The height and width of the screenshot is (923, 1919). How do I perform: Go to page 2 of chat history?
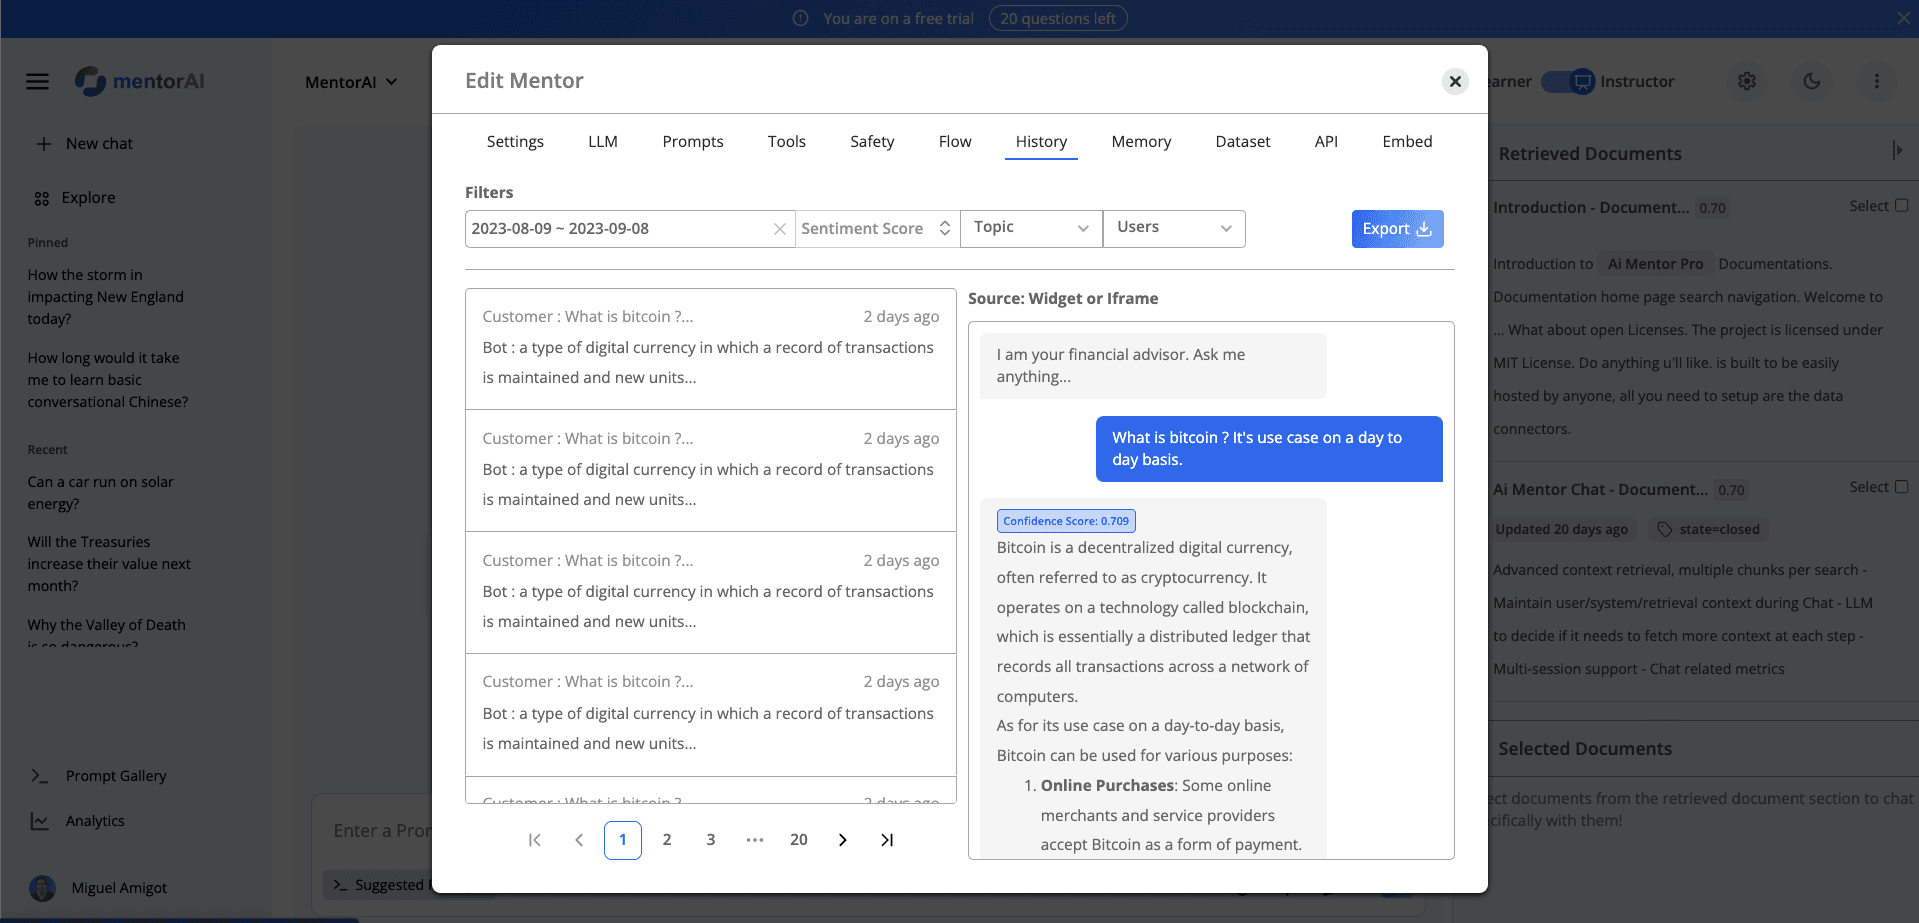tap(666, 839)
